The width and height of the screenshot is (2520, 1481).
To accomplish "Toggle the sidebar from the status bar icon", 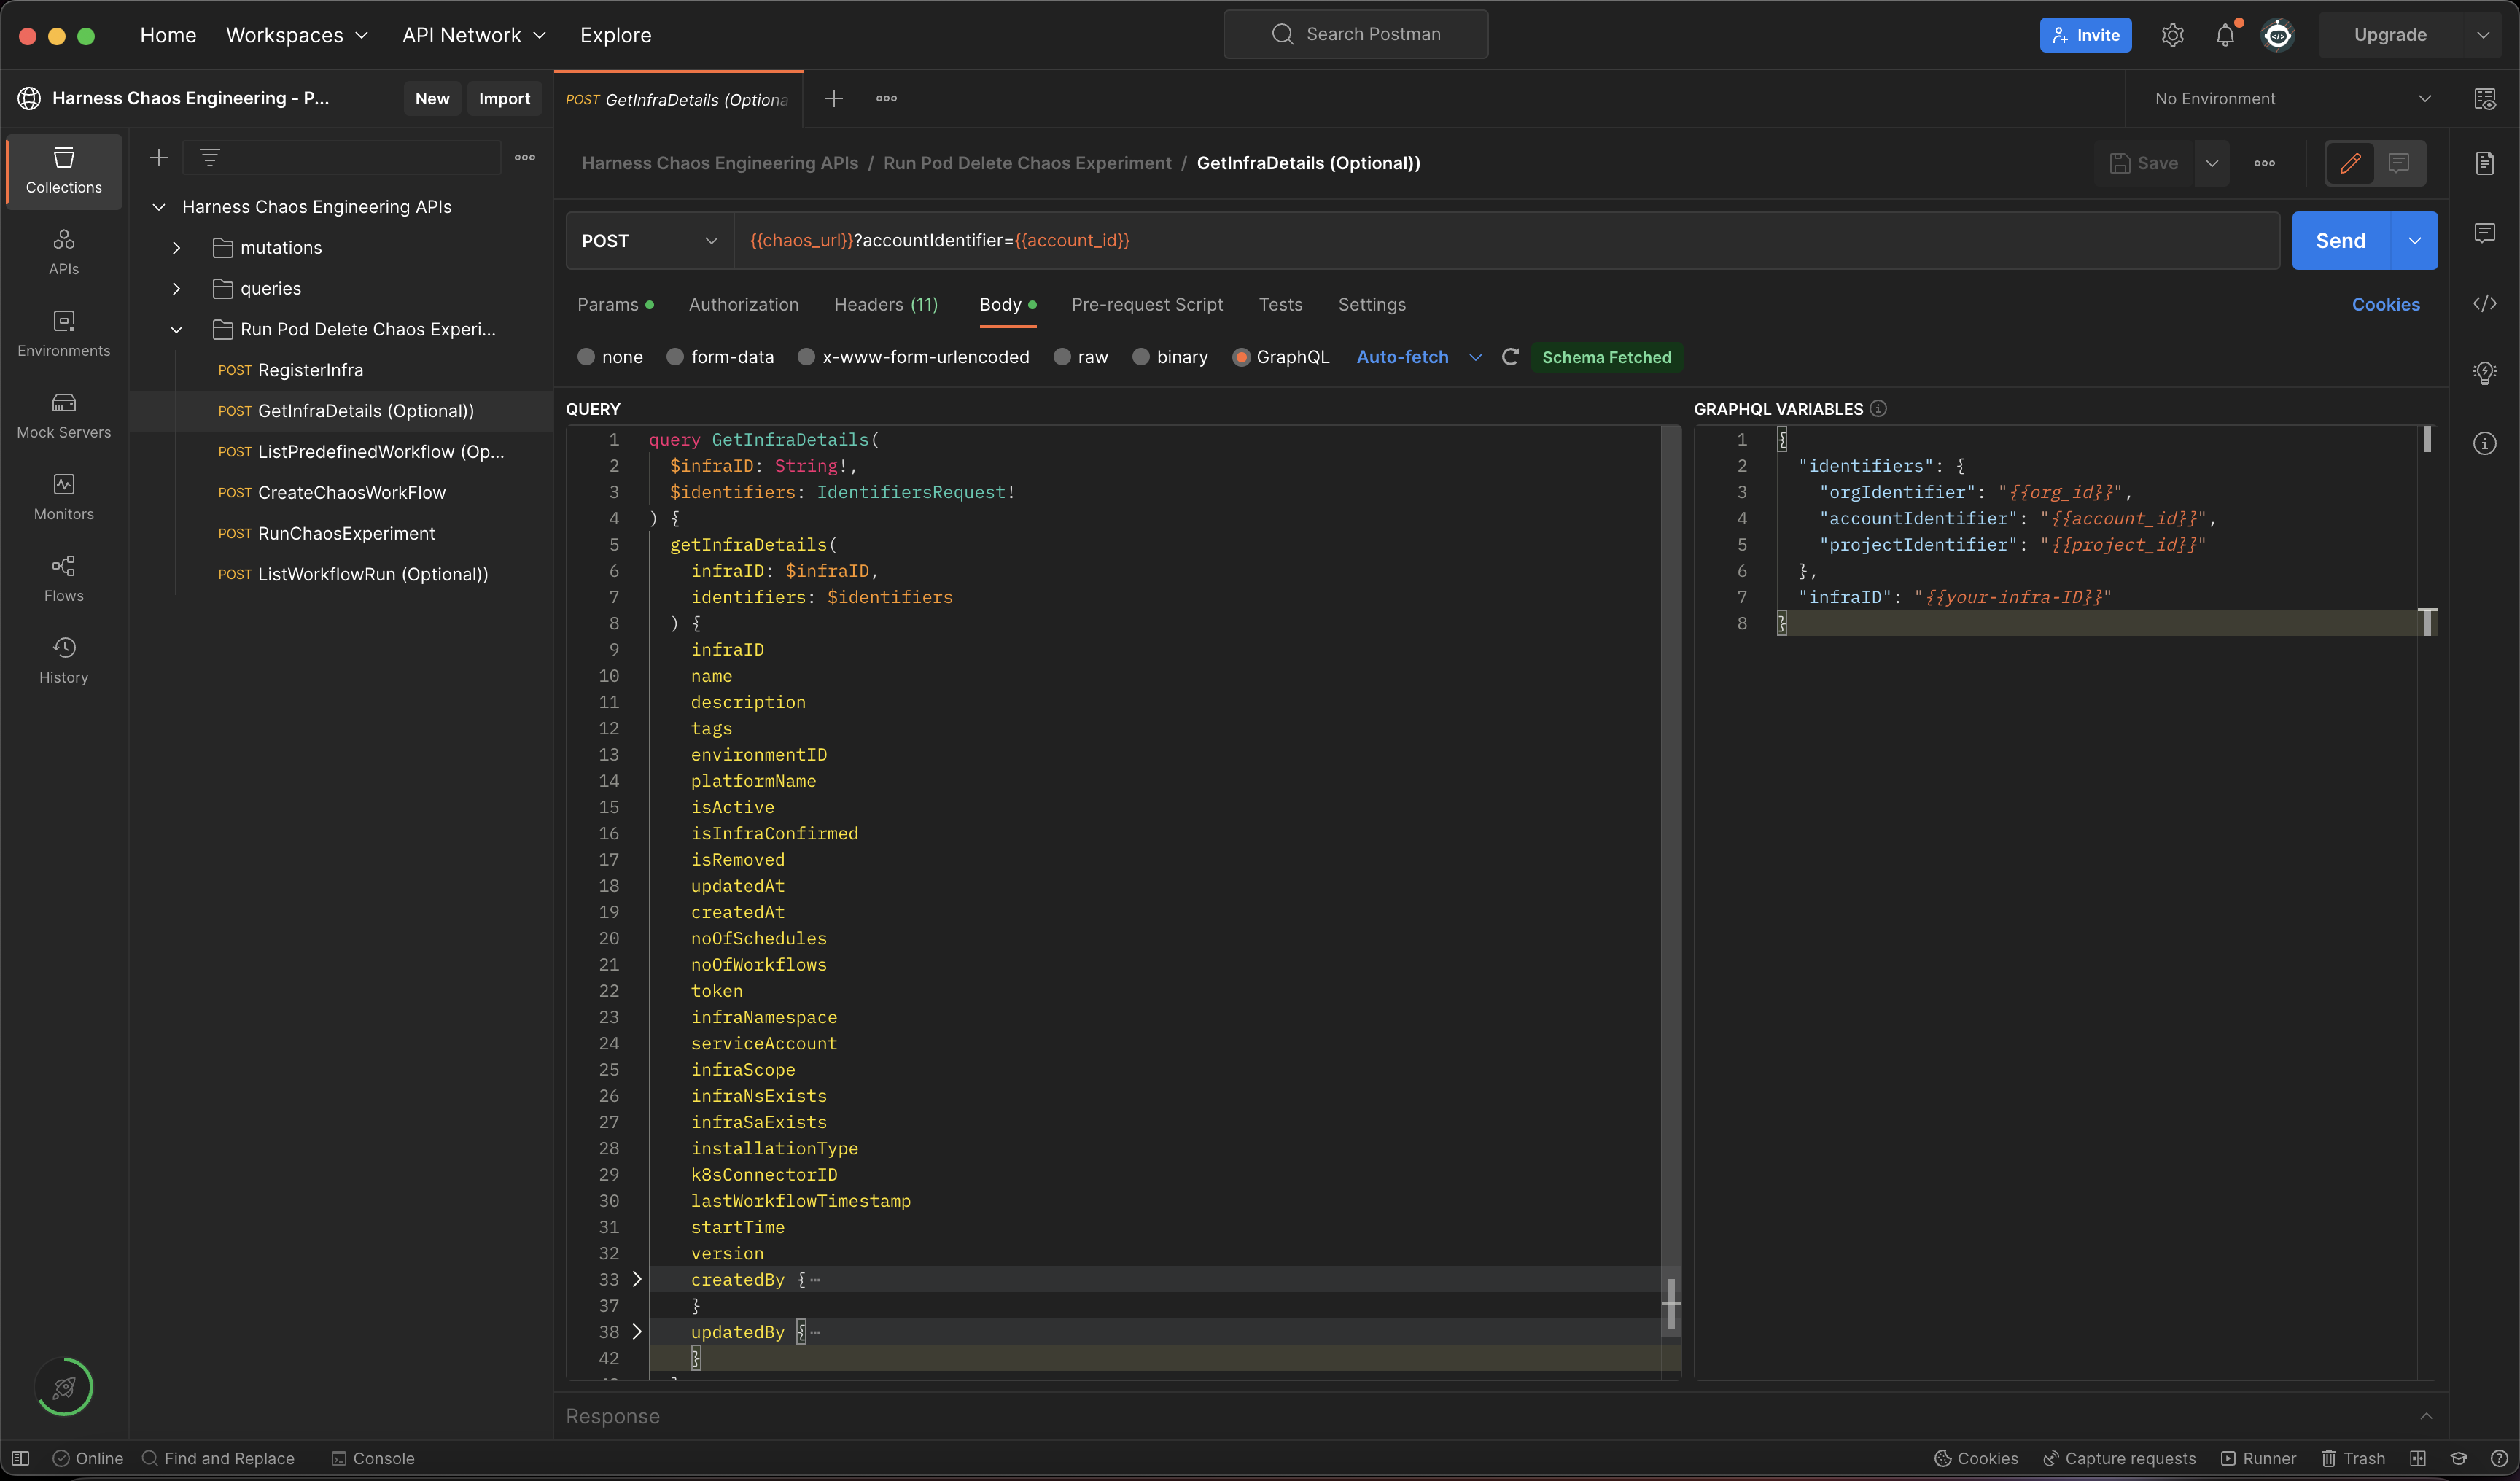I will (x=20, y=1458).
